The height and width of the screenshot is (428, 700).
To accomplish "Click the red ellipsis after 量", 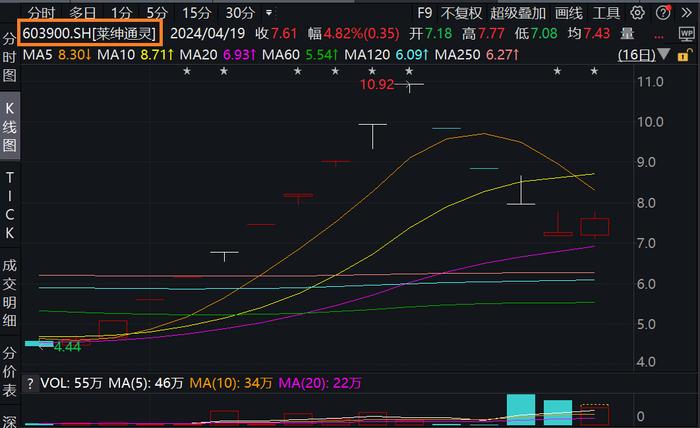I will 658,37.
